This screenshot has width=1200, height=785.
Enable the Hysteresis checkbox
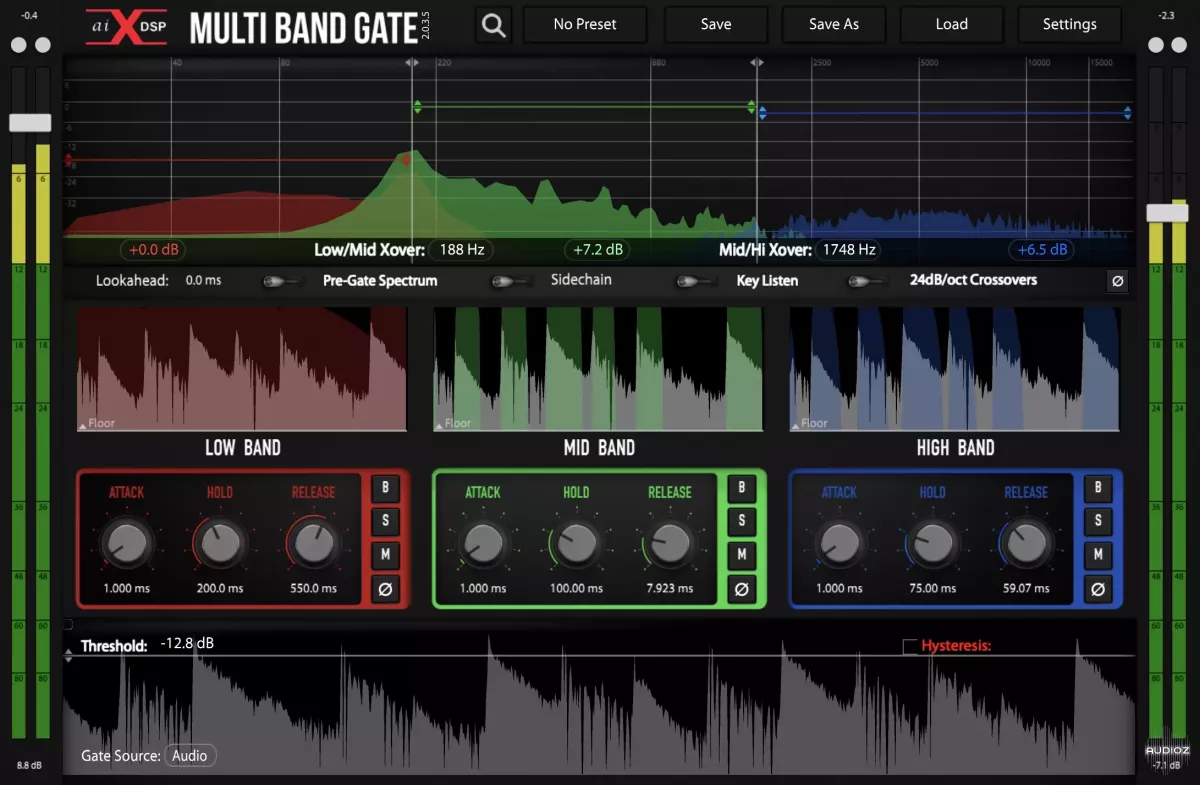tap(909, 647)
